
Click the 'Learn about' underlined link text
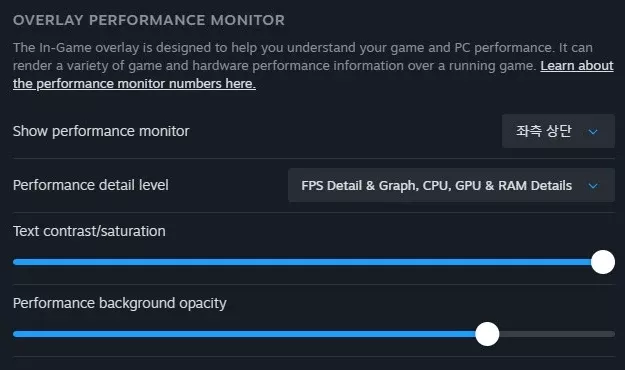pos(577,66)
